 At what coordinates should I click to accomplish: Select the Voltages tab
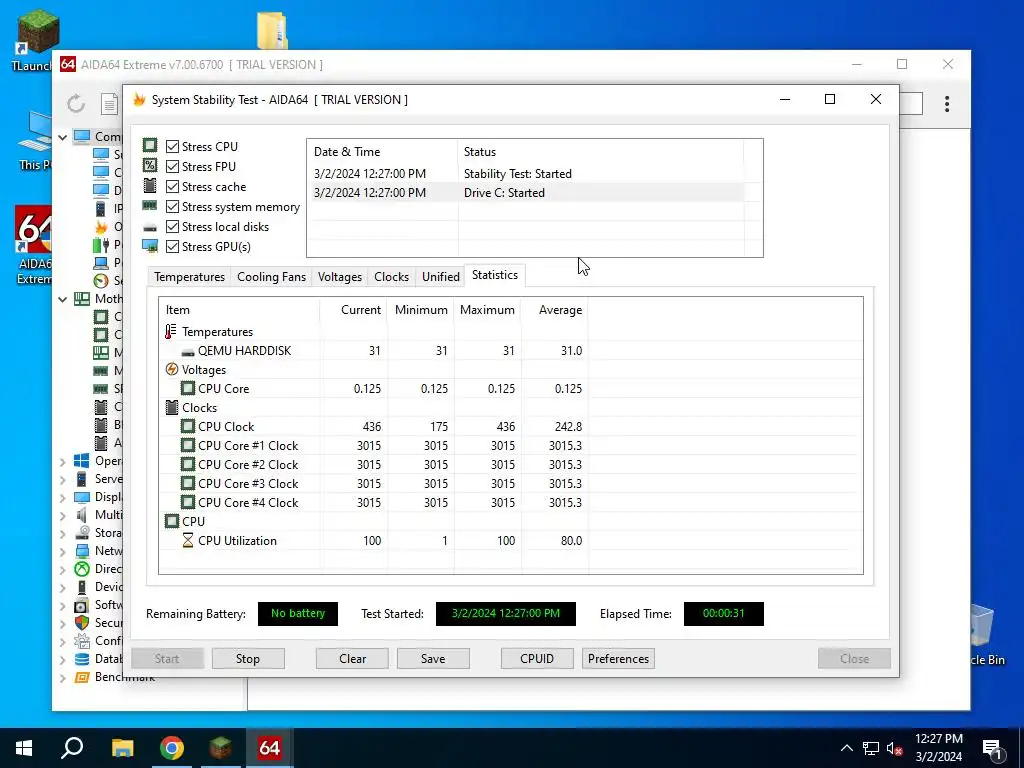pyautogui.click(x=340, y=277)
